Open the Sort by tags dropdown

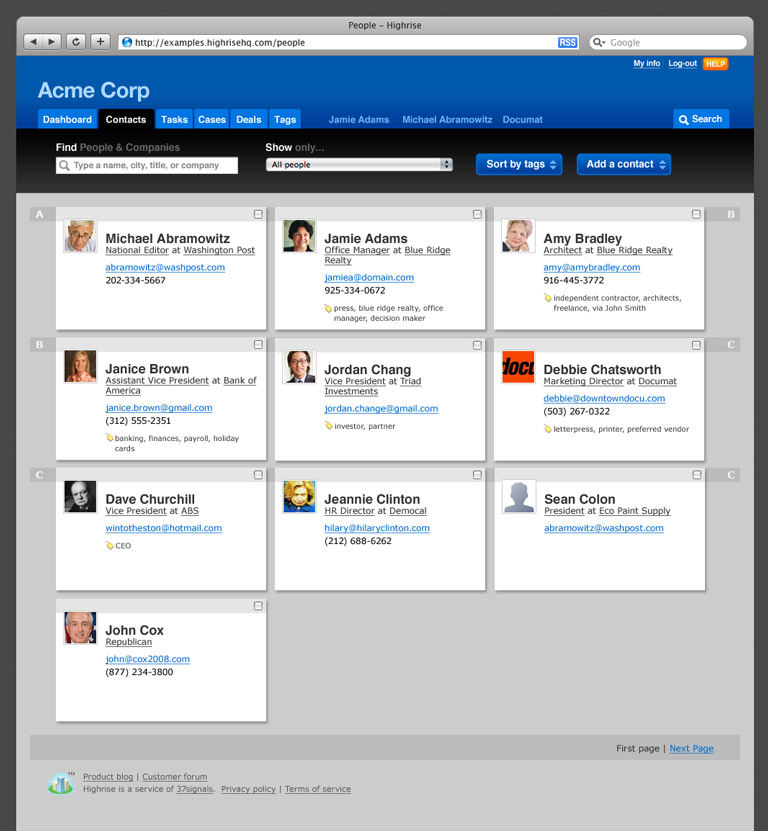(519, 164)
